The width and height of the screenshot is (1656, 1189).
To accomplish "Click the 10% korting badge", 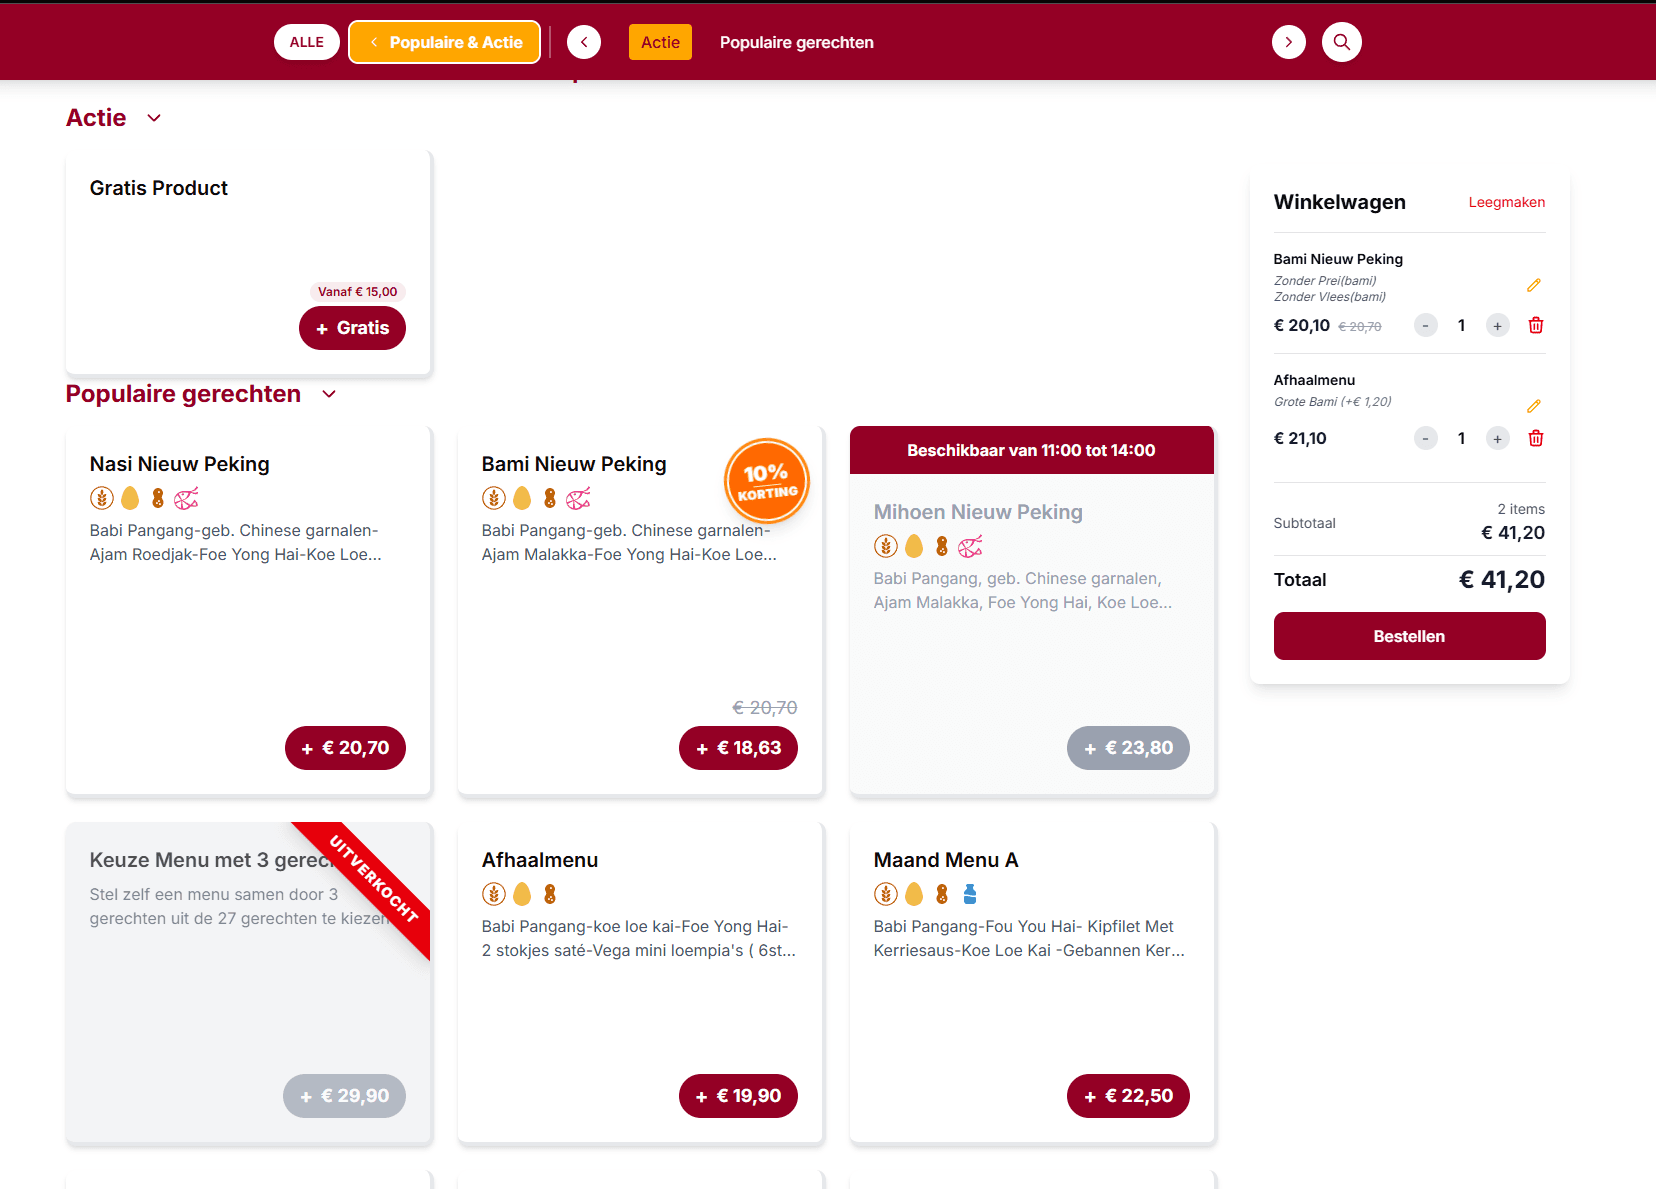I will 767,481.
